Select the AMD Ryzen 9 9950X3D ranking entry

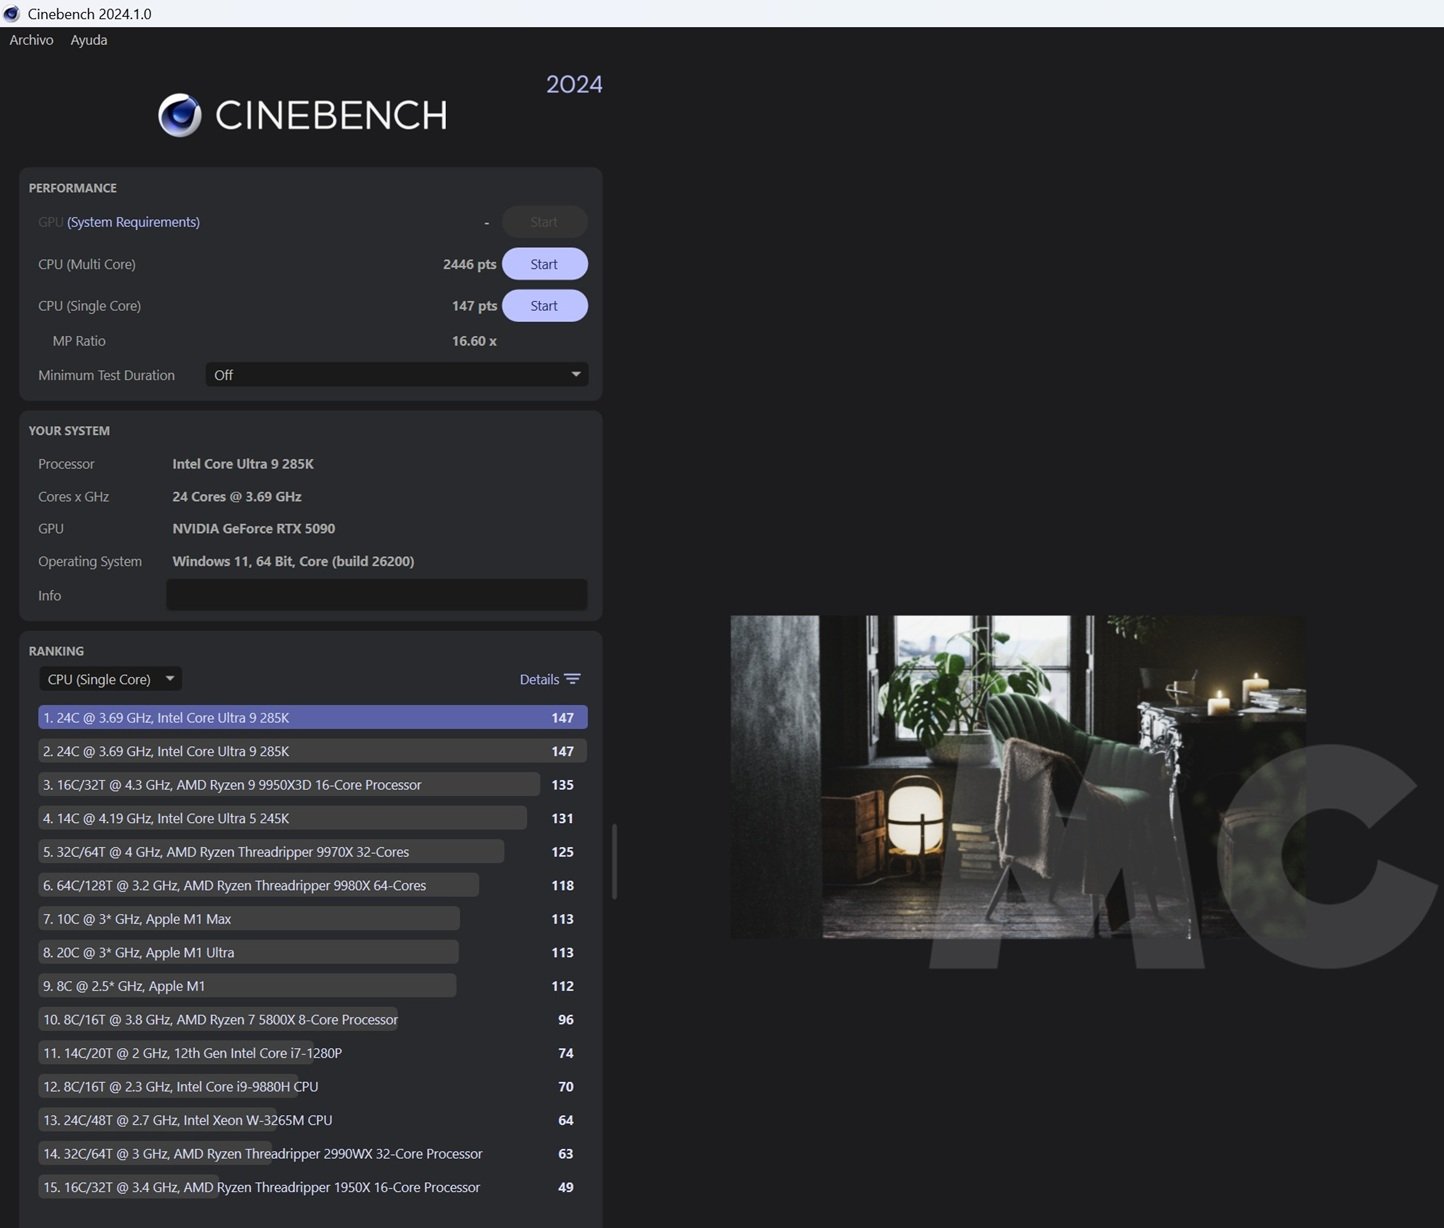point(290,785)
